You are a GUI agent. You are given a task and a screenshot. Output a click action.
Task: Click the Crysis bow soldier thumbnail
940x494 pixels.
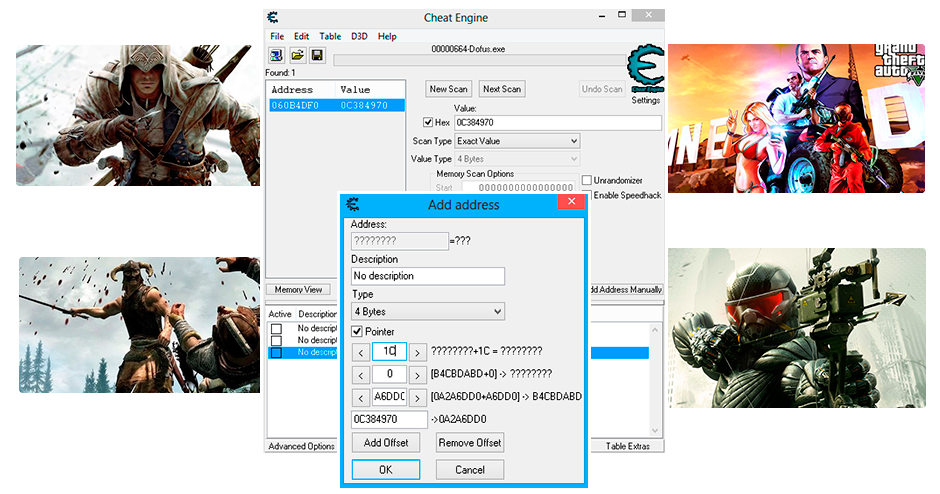tap(797, 328)
